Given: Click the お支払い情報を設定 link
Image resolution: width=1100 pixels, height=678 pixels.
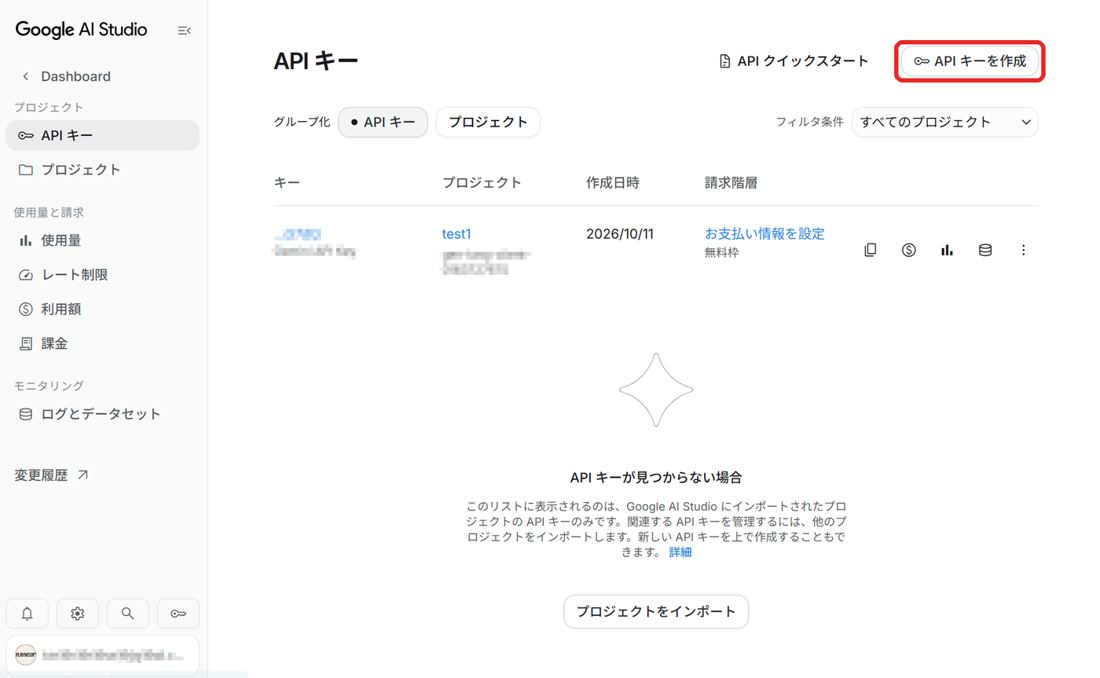Looking at the screenshot, I should (765, 234).
